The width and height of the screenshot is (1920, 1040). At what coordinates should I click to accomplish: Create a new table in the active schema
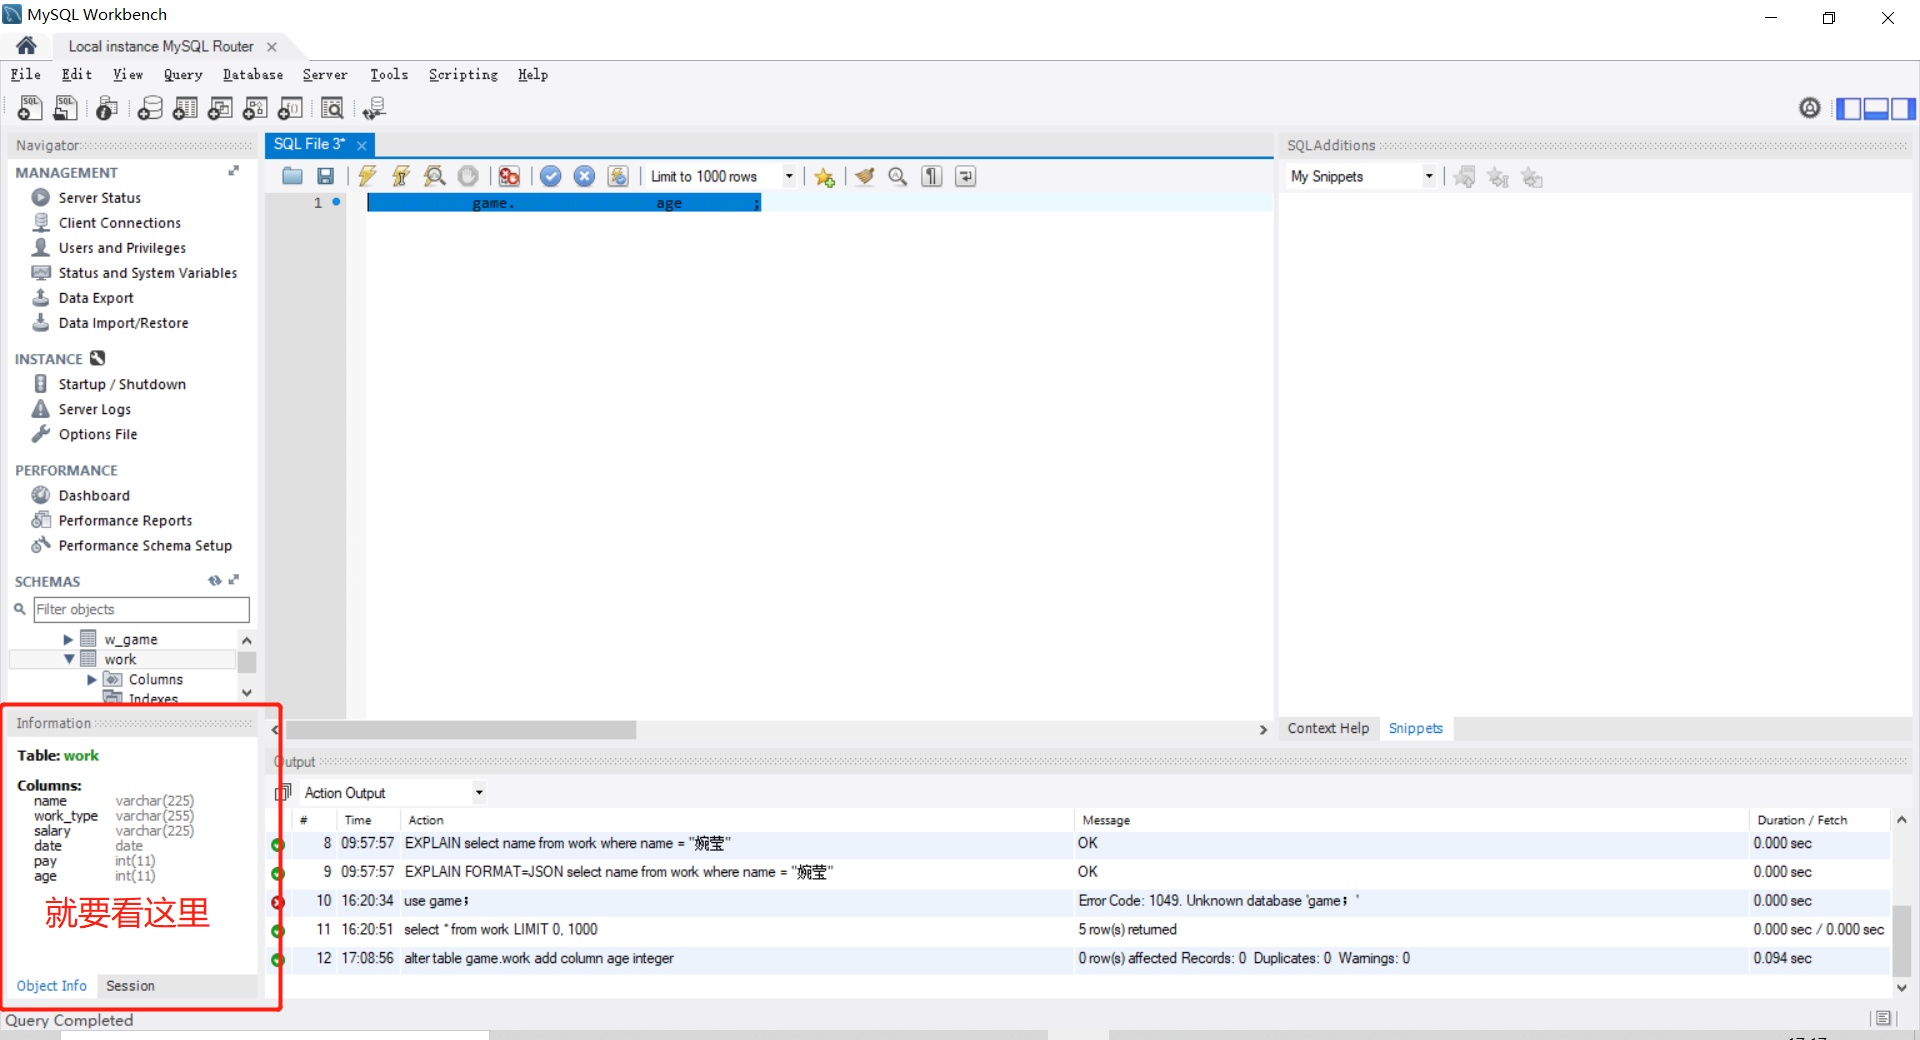pos(185,108)
